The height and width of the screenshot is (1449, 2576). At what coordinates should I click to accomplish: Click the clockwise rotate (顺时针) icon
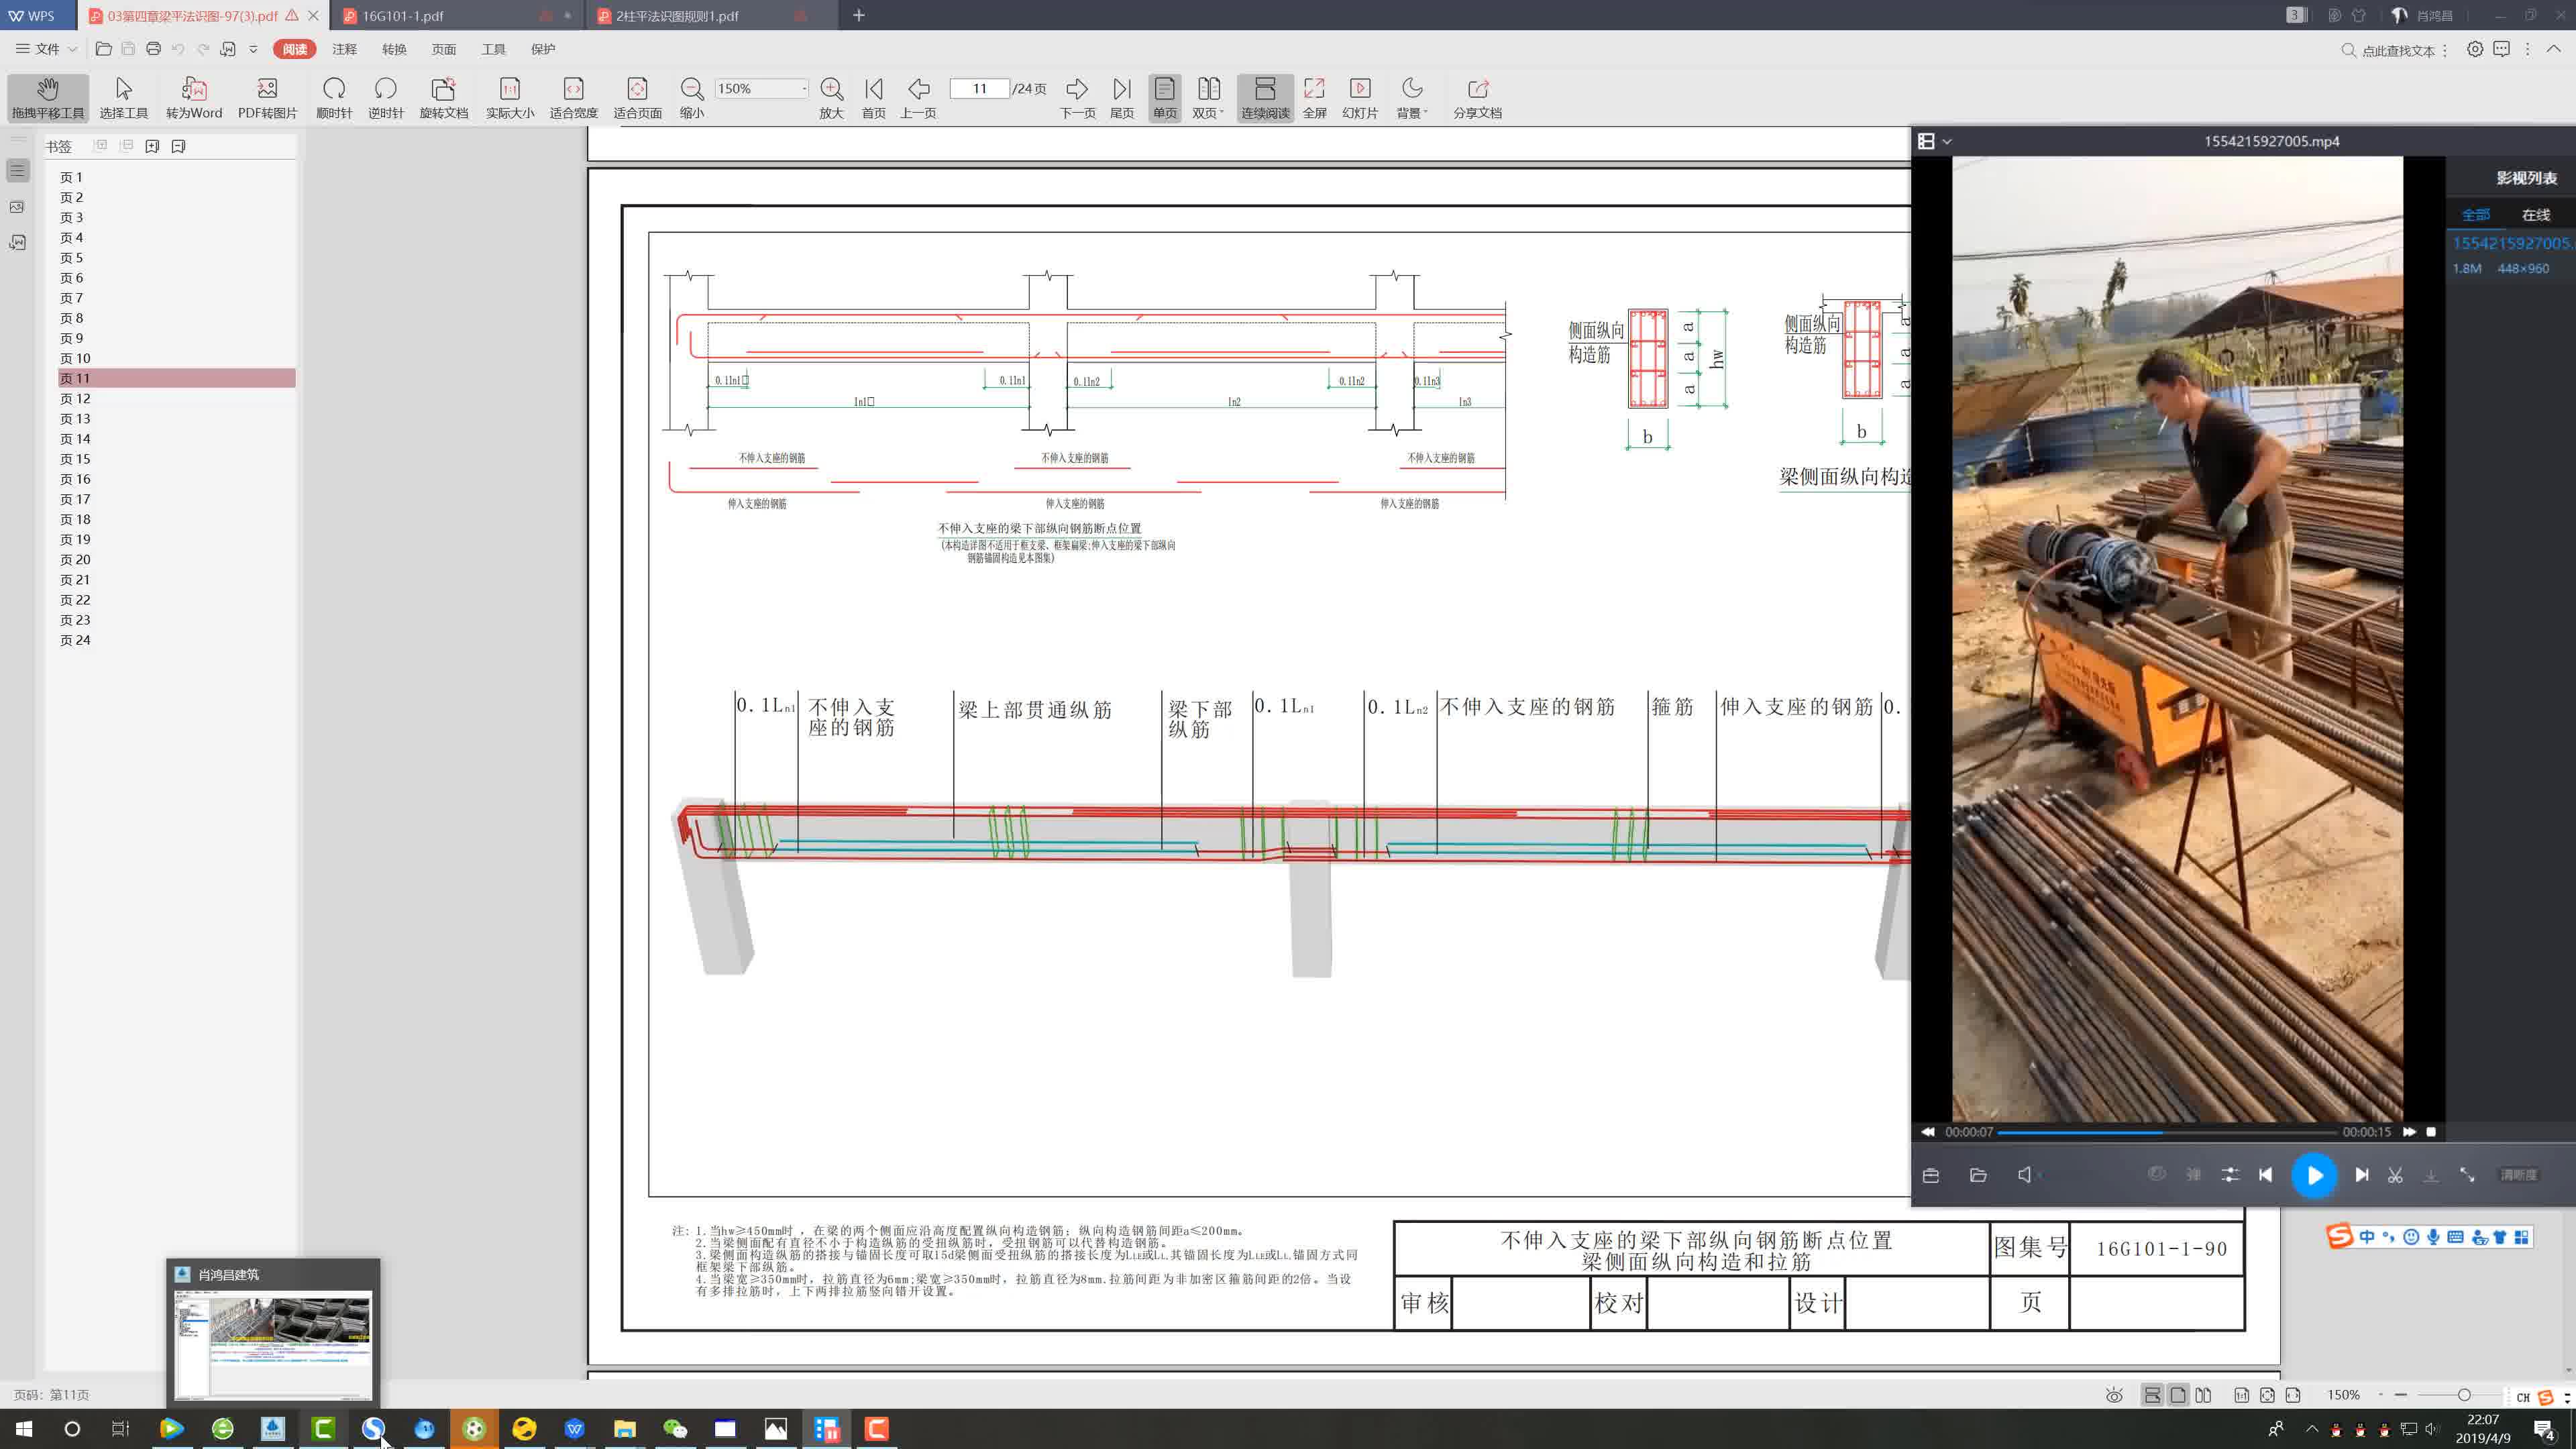[x=334, y=89]
